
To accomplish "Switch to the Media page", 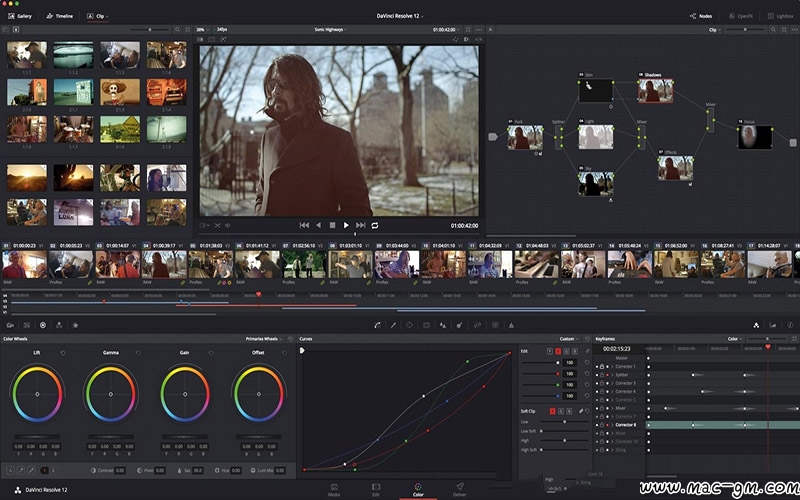I will coord(334,490).
